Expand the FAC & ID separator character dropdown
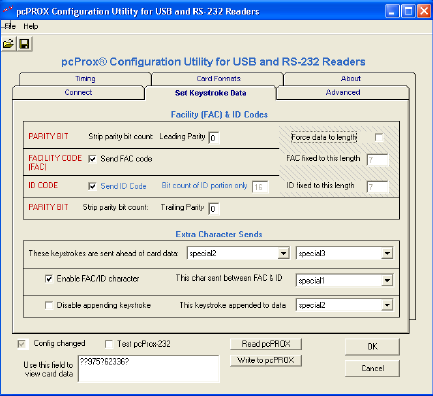433x396 pixels. coord(387,280)
